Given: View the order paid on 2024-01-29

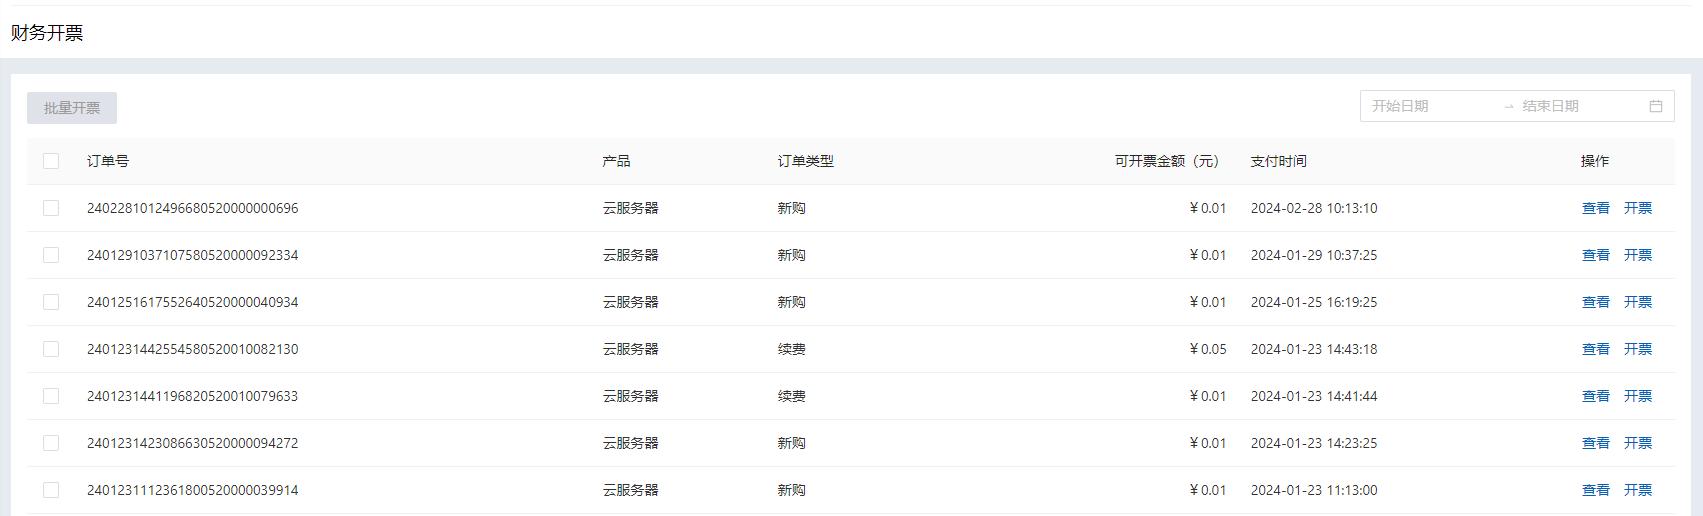Looking at the screenshot, I should (x=1595, y=255).
